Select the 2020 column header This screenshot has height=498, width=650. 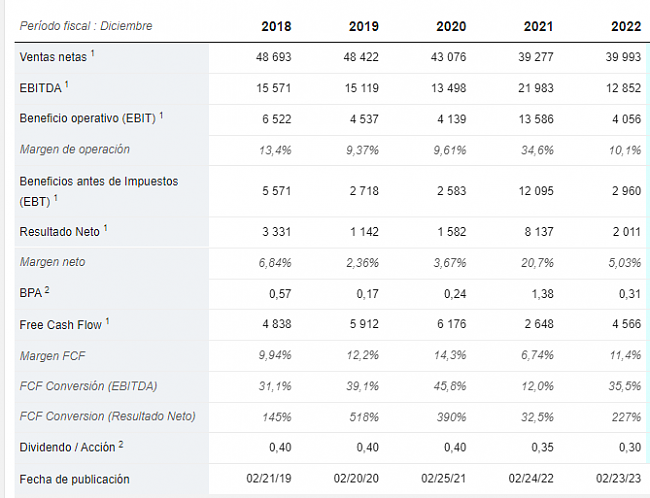point(451,27)
